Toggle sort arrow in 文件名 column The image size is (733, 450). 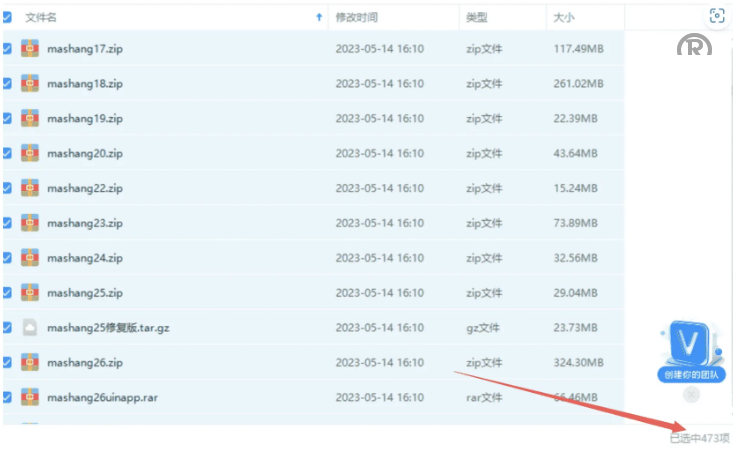pyautogui.click(x=319, y=17)
